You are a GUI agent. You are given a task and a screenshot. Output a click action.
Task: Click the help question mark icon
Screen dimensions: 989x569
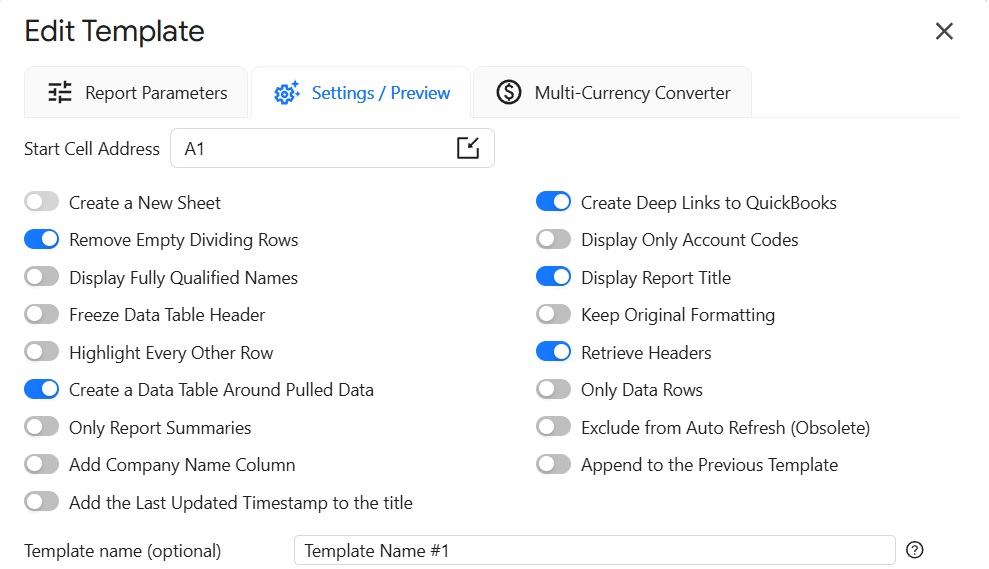pos(914,550)
